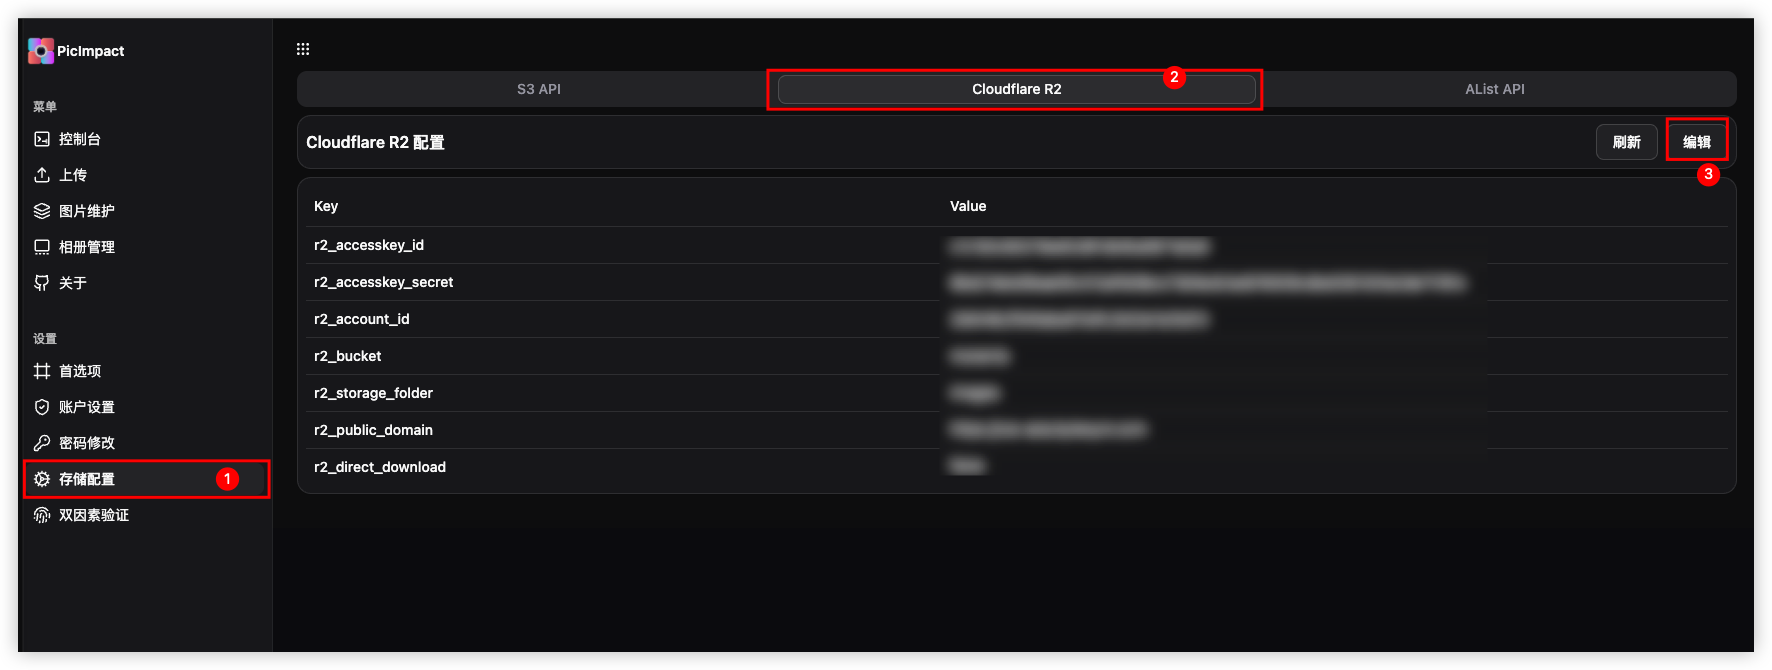This screenshot has height=670, width=1772.
Task: Open 账户设置 account settings
Action: click(x=147, y=407)
